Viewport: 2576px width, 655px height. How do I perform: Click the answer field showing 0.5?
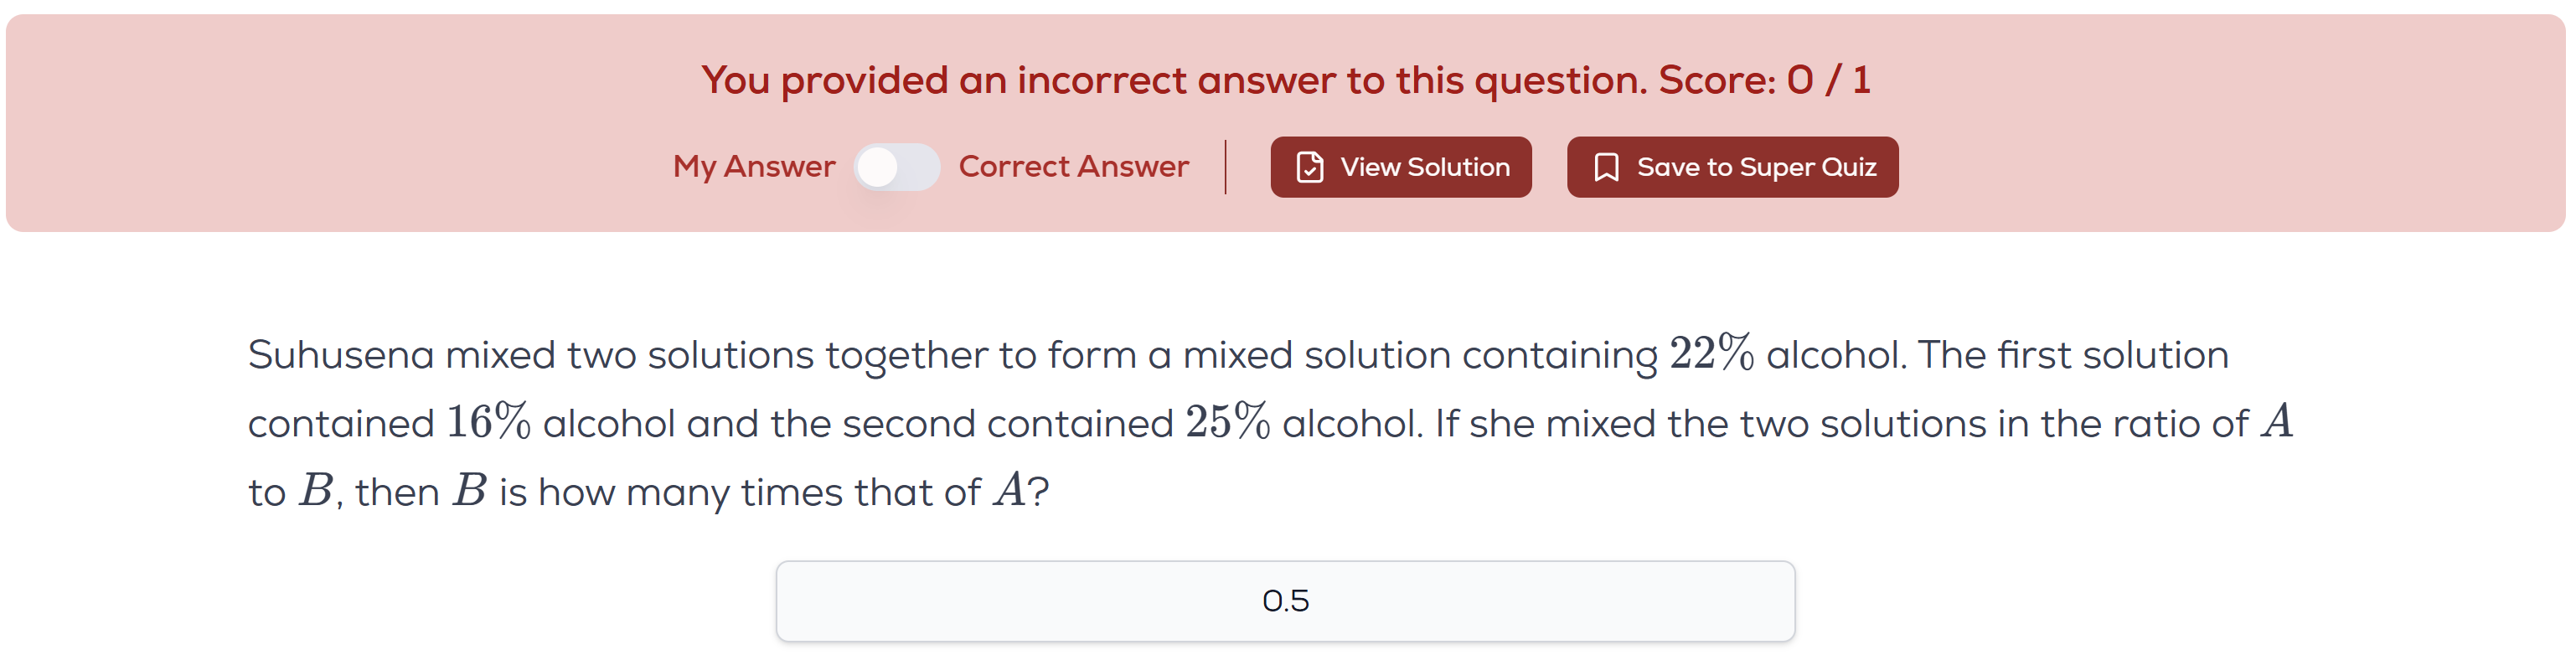click(1285, 601)
